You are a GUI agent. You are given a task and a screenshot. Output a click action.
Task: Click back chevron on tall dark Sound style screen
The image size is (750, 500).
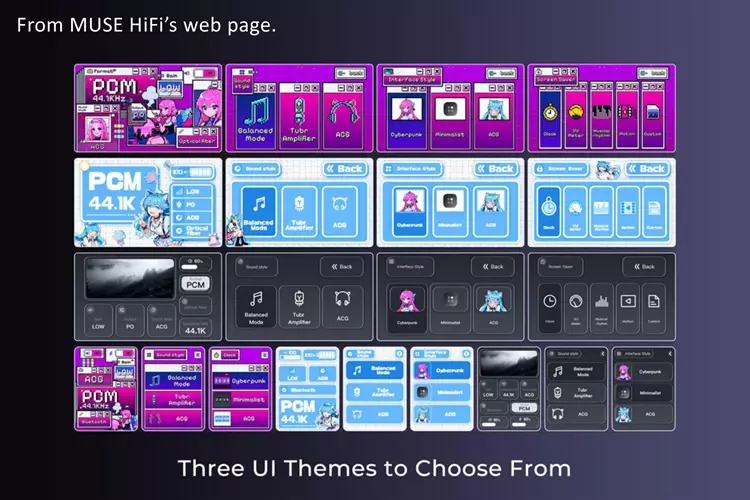603,354
